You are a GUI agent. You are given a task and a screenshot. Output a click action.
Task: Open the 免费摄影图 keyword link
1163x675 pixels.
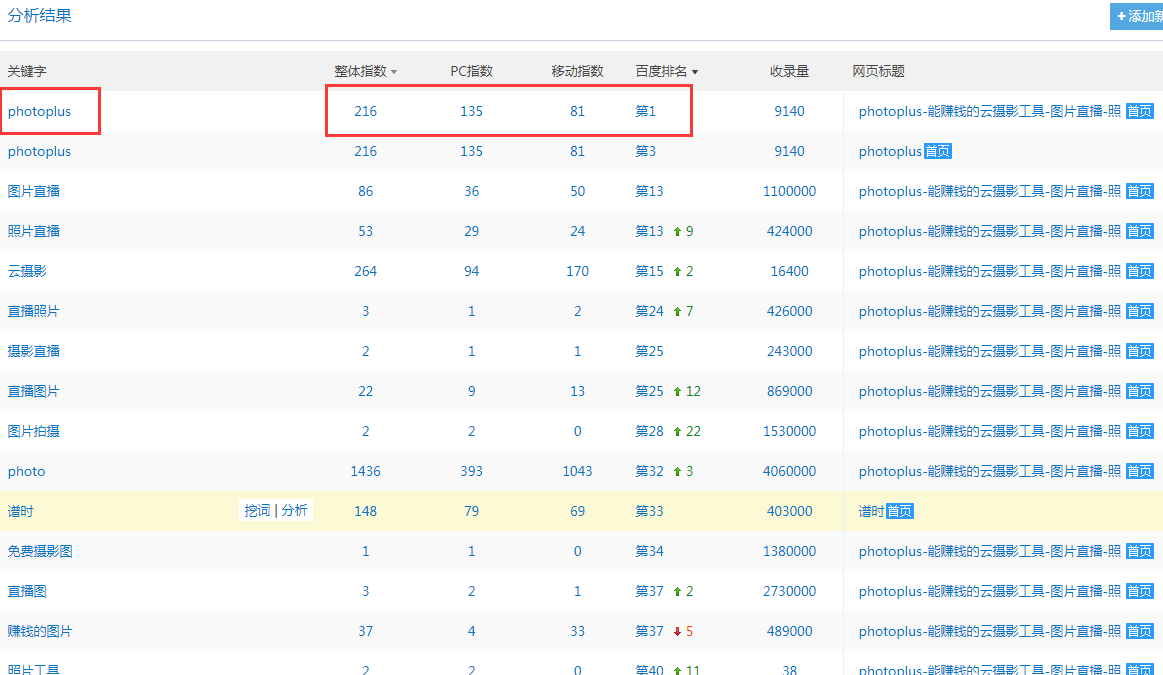[x=40, y=552]
